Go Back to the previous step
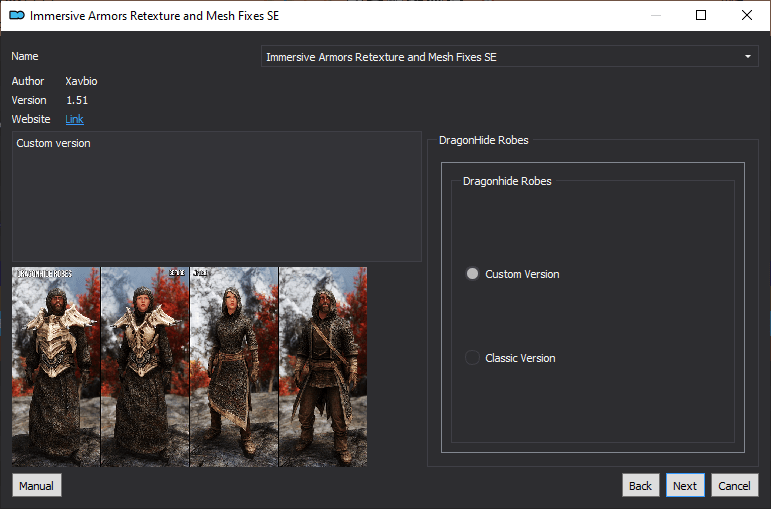Screen dimensions: 771x509 click(640, 486)
